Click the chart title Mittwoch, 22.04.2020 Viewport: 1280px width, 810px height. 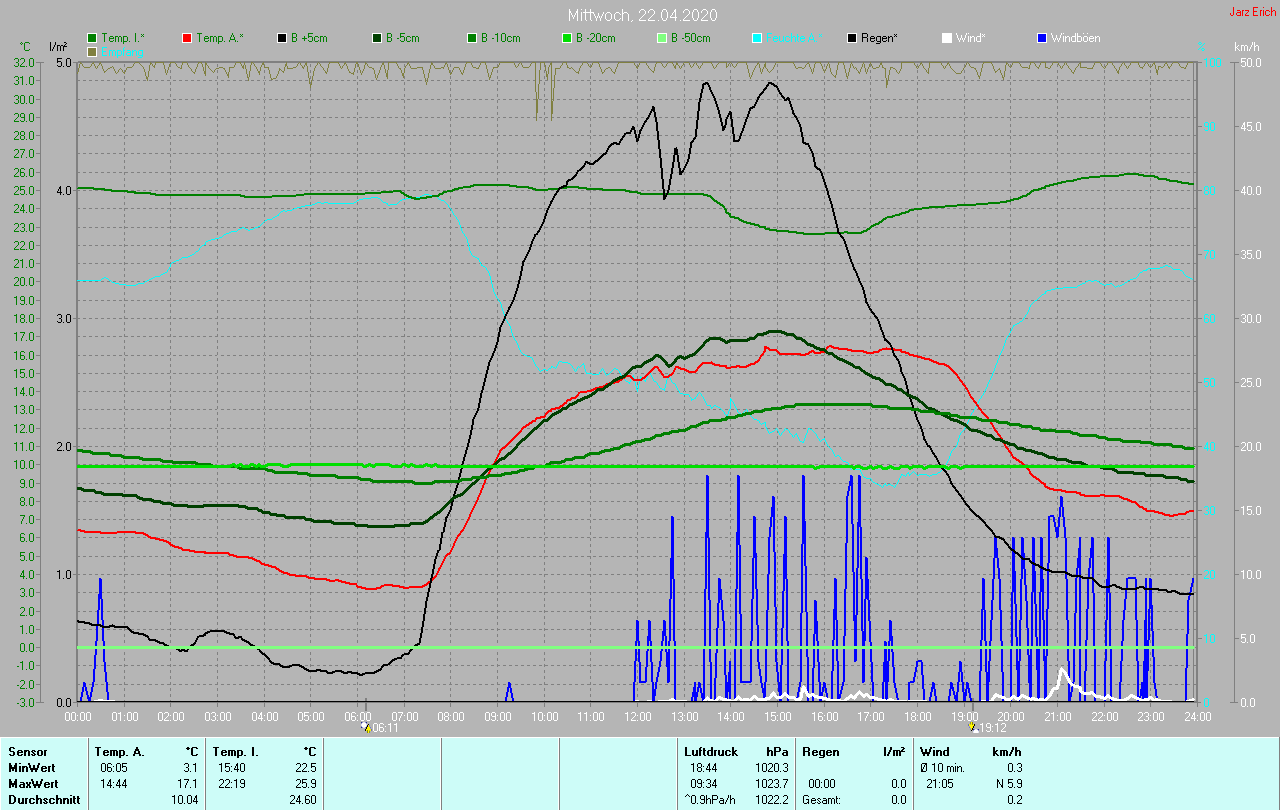pos(642,15)
